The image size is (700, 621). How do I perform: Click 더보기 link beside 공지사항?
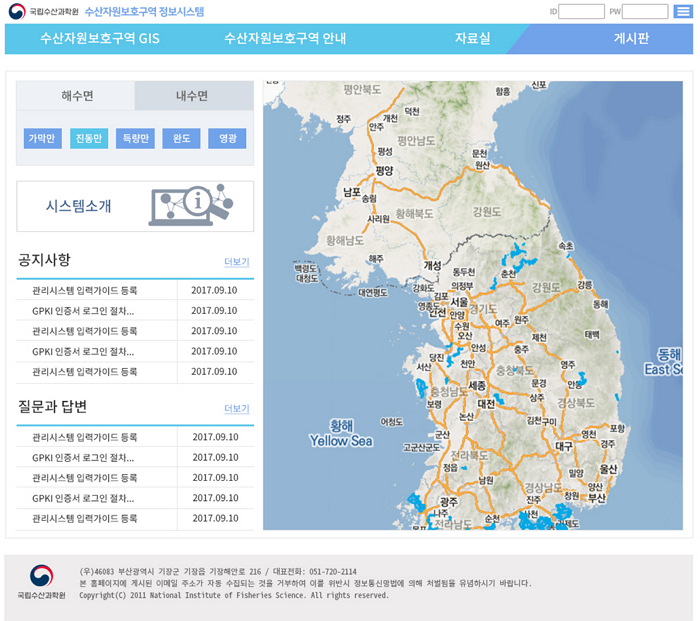point(236,262)
